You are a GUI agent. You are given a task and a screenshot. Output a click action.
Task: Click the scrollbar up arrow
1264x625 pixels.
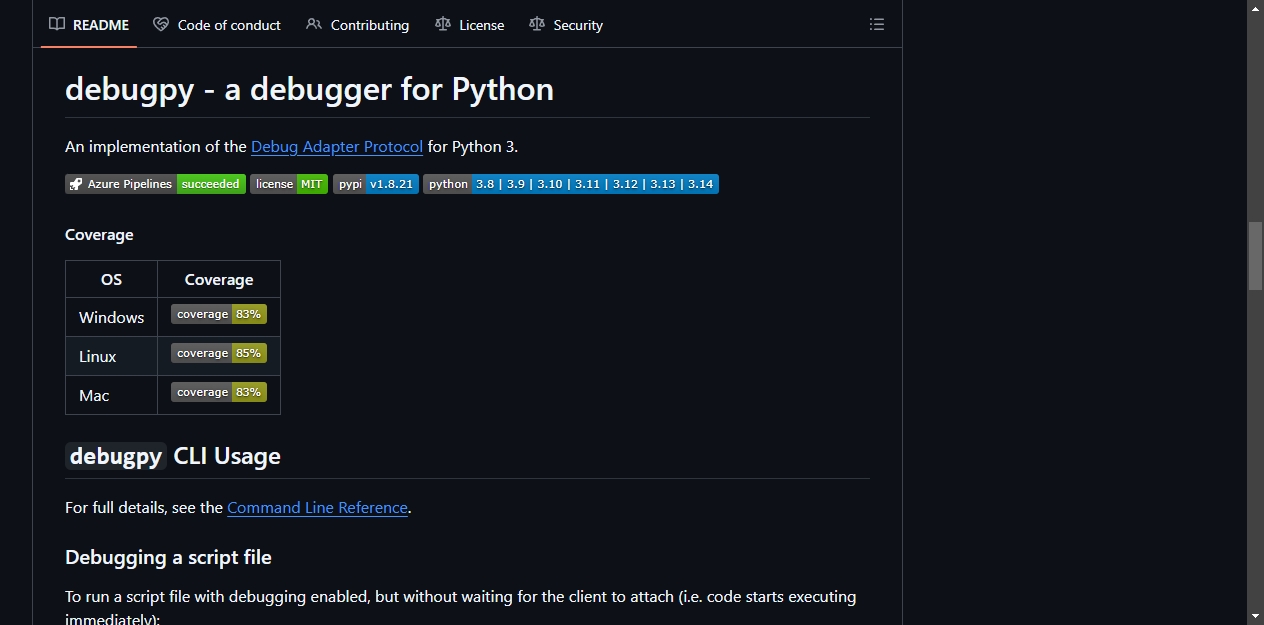coord(1255,8)
